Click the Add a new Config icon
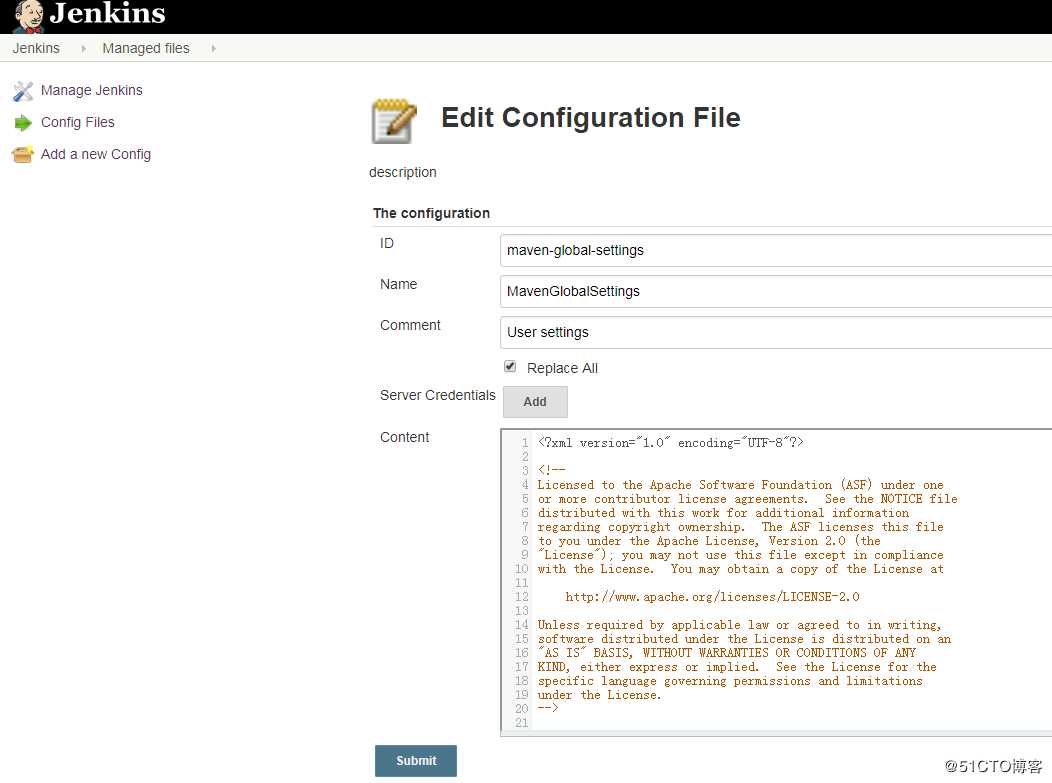 23,155
